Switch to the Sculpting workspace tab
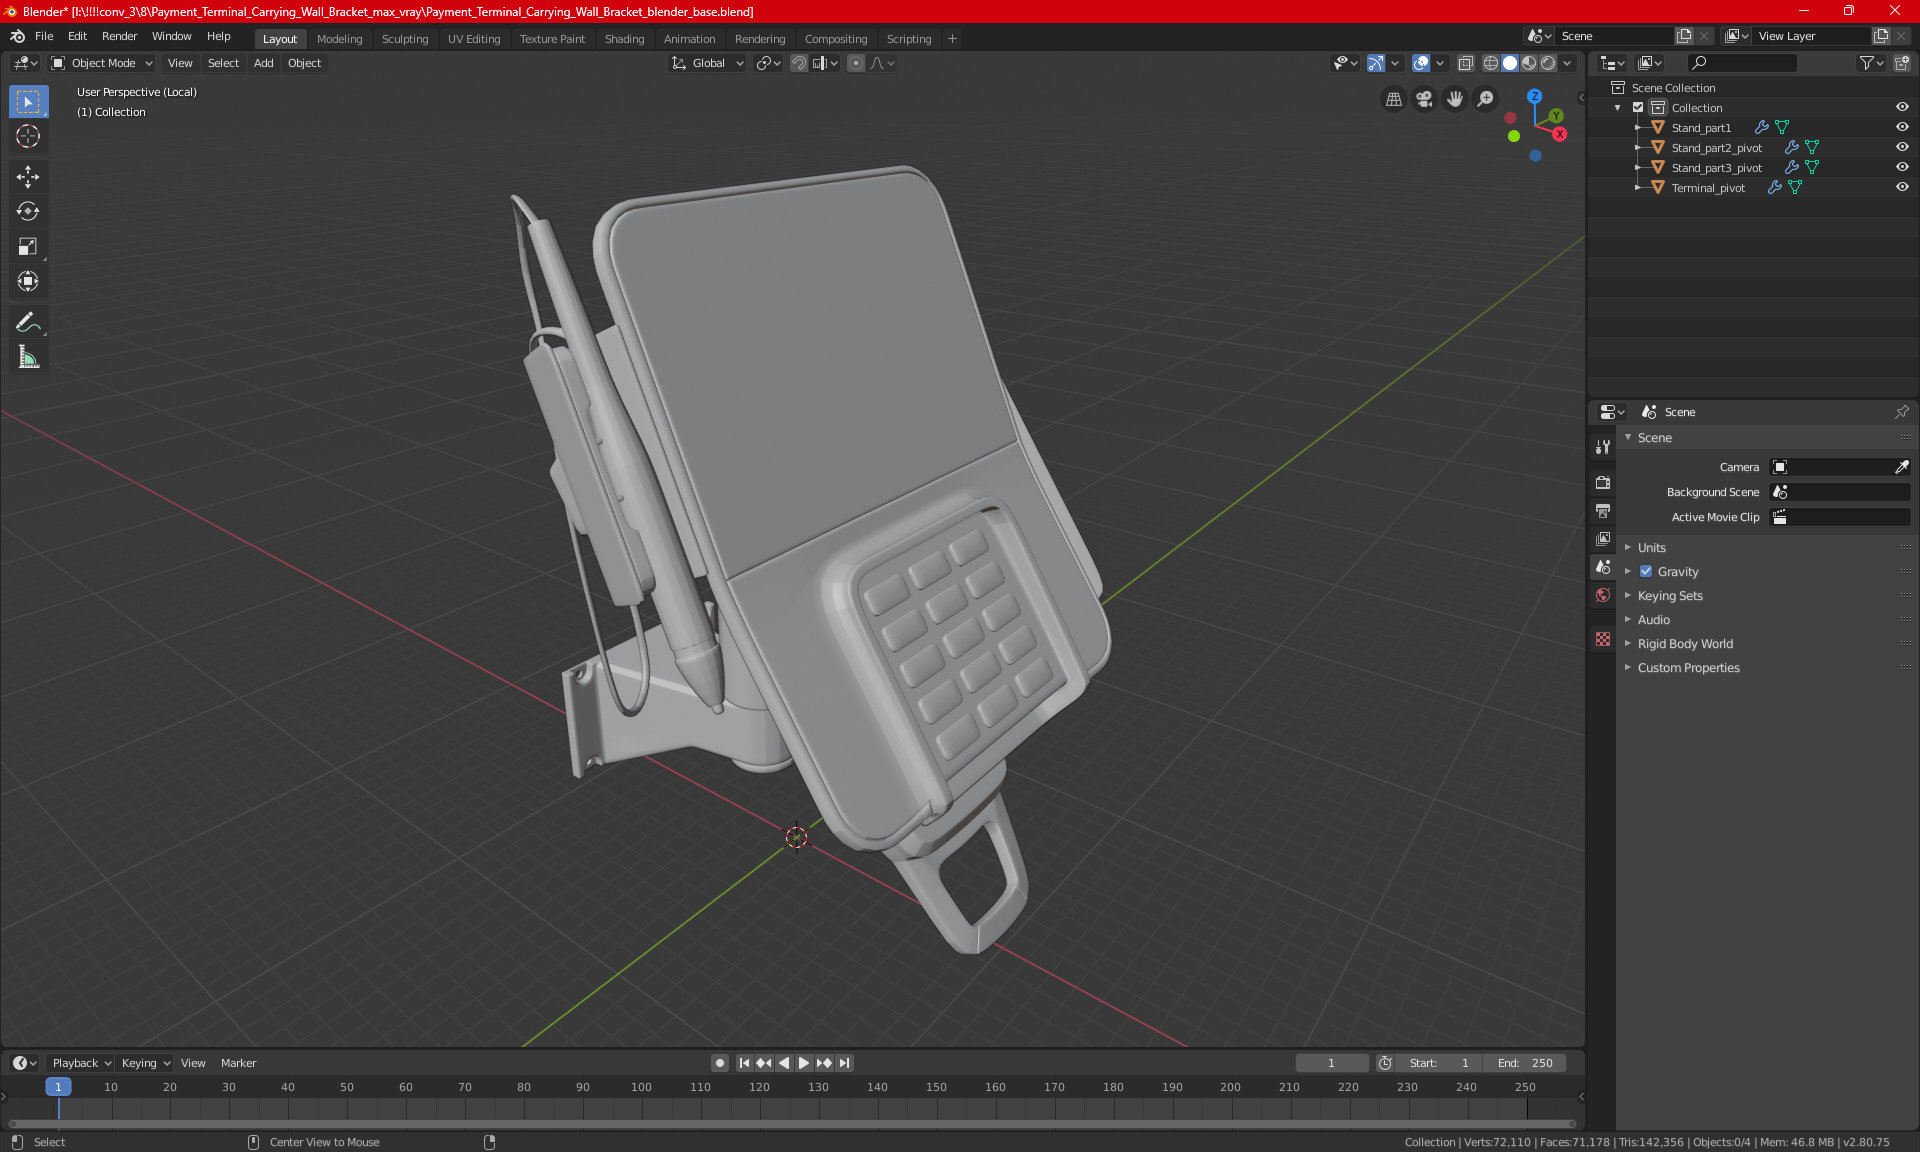Image resolution: width=1920 pixels, height=1152 pixels. coord(405,39)
